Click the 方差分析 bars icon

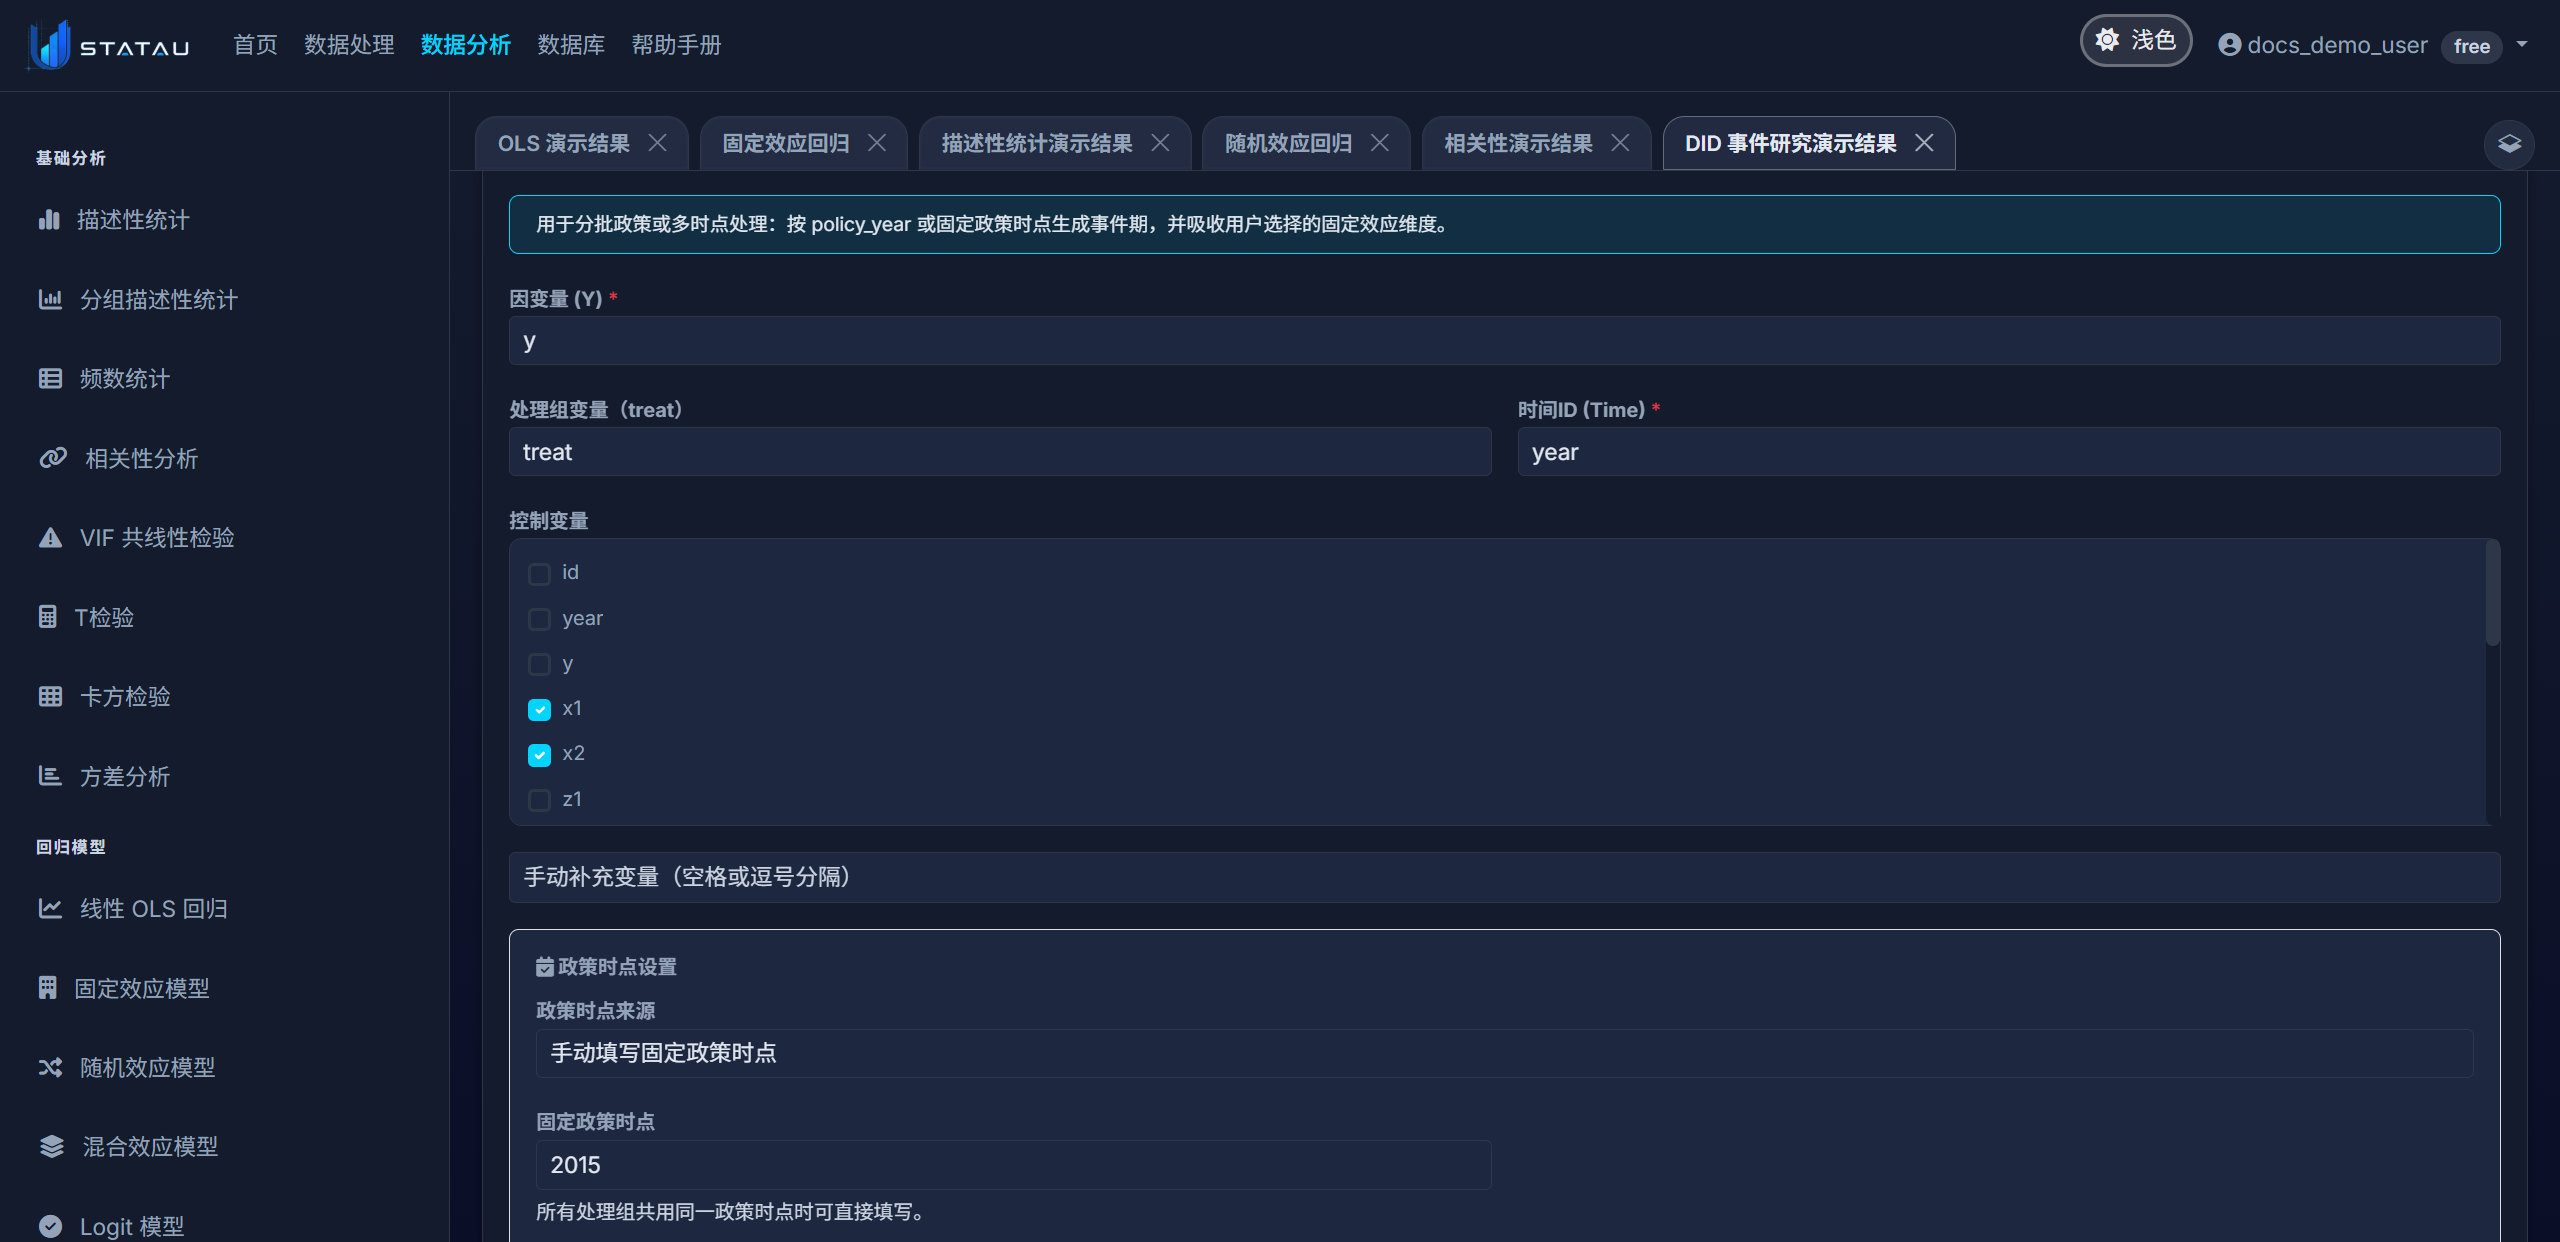(50, 776)
